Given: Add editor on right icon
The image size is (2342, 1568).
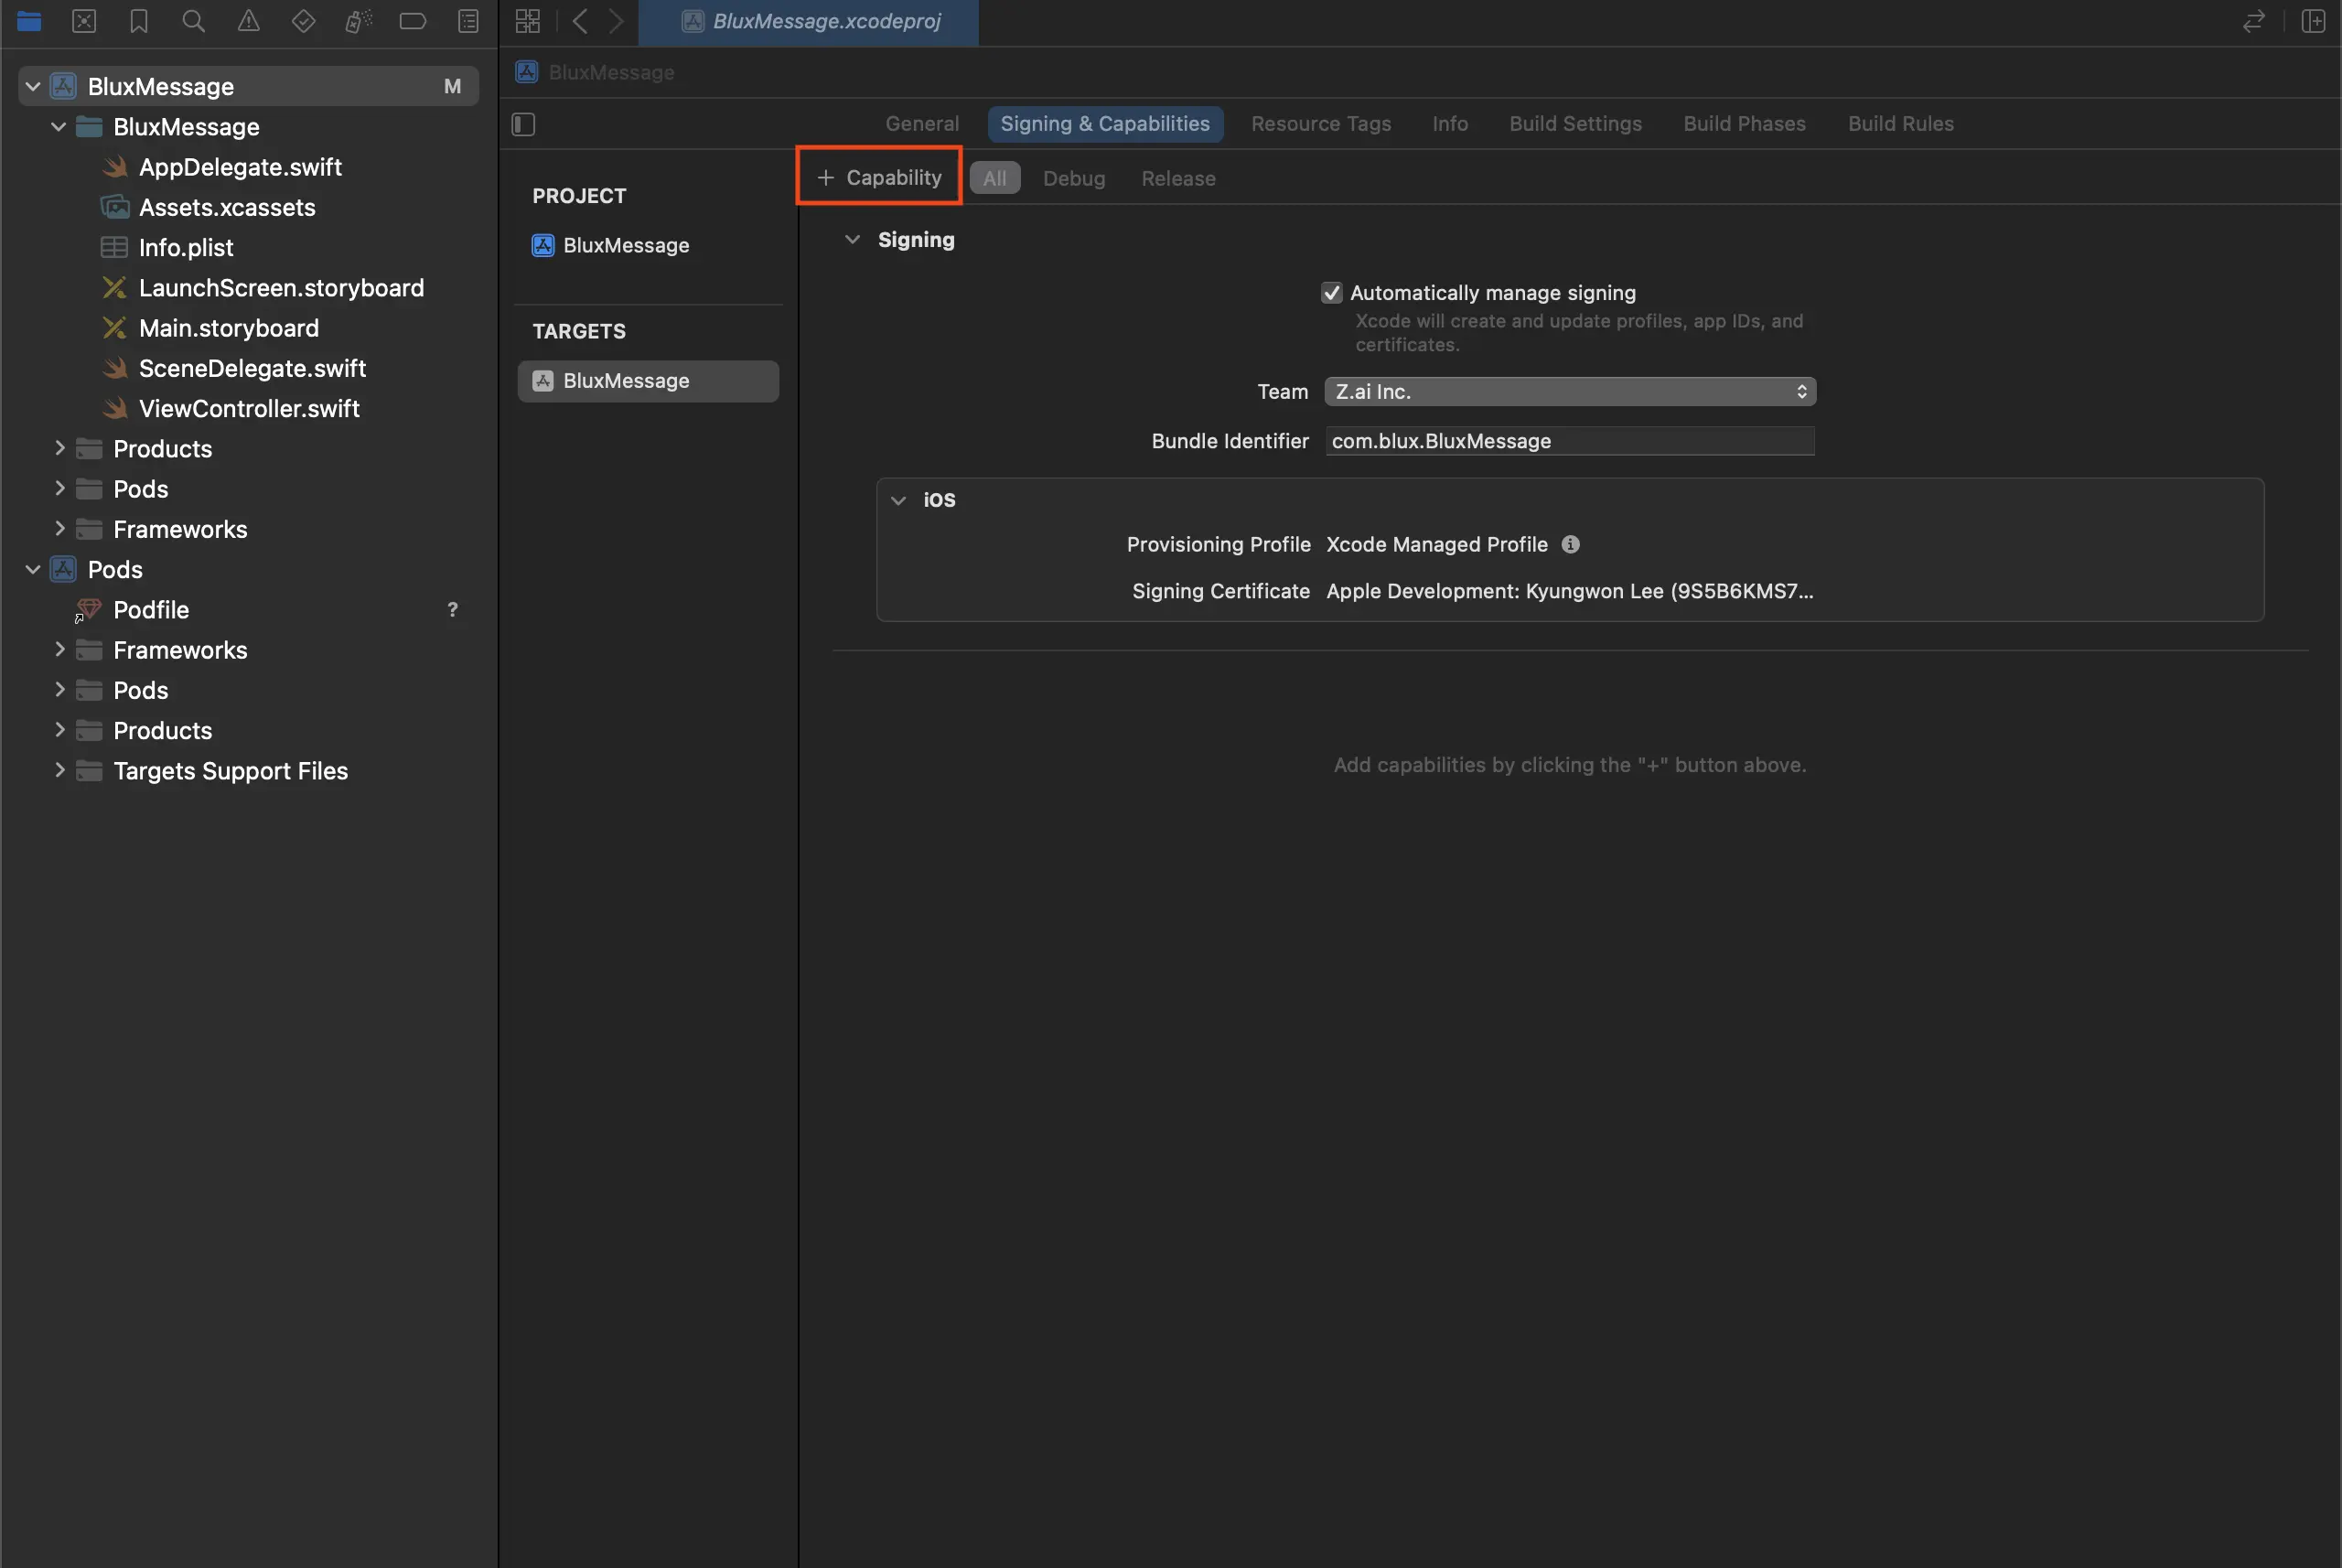Looking at the screenshot, I should pos(2313,21).
